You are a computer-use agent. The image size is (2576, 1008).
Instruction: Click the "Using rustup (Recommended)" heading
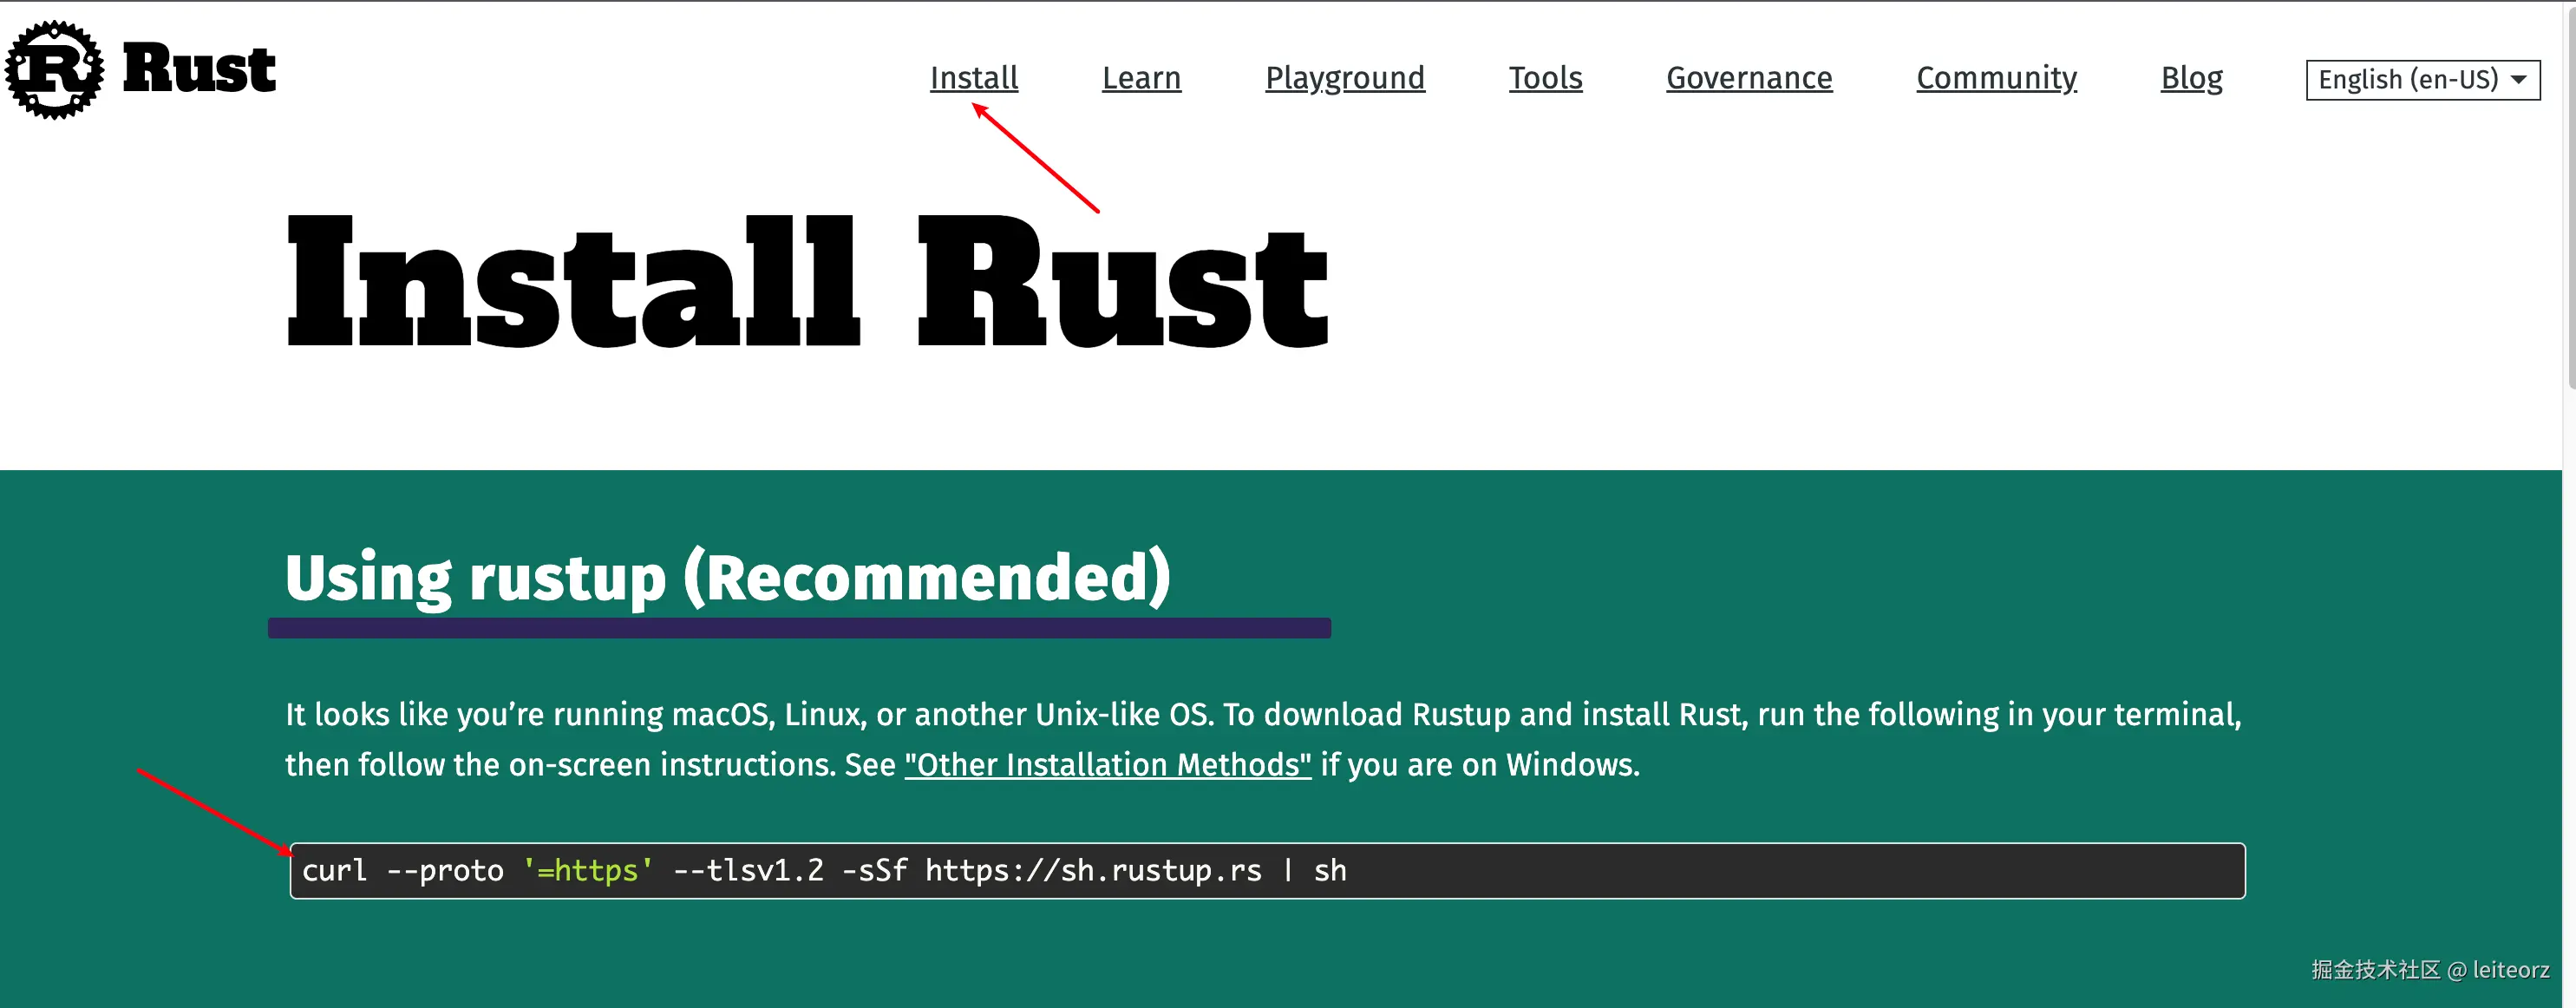point(727,578)
